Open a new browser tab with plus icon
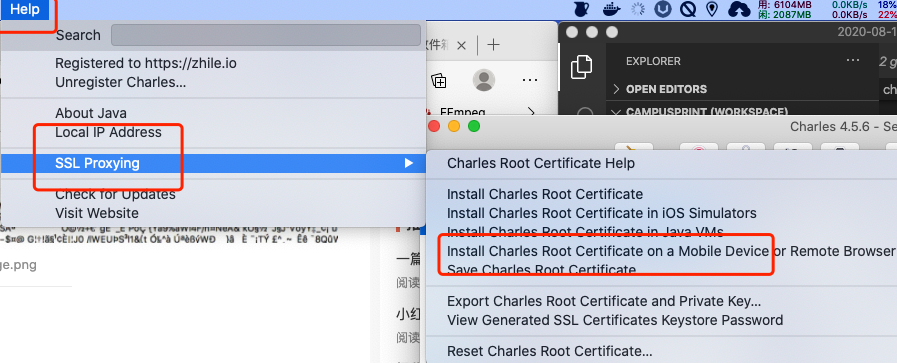Screen dimensions: 897x363 pyautogui.click(x=493, y=45)
